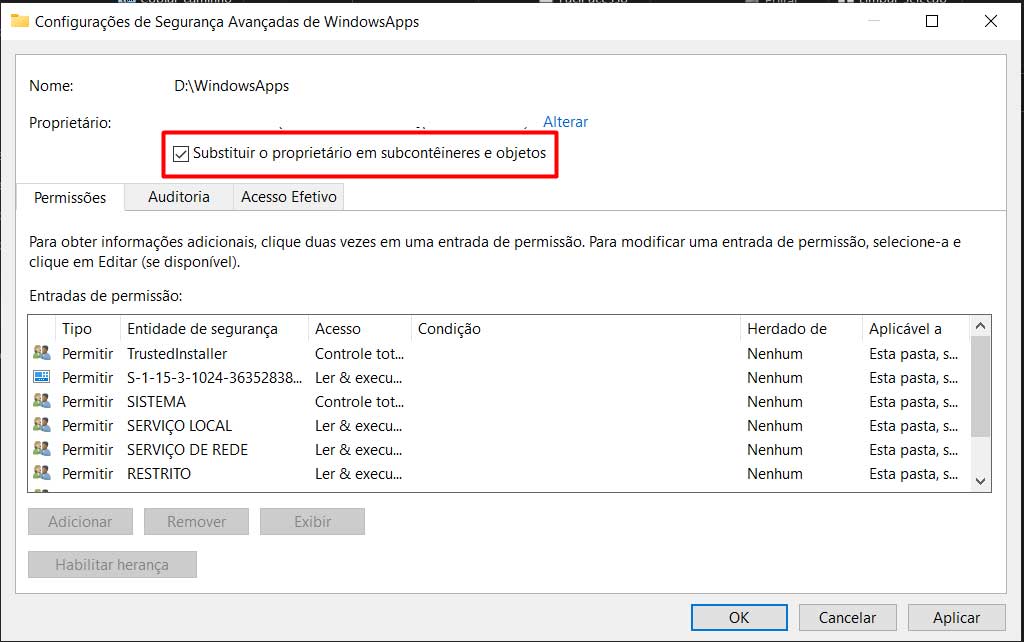Click Esta pasta, s... cell in SERVIÇO DE REDE row
This screenshot has height=642, width=1024.
pyautogui.click(x=913, y=450)
